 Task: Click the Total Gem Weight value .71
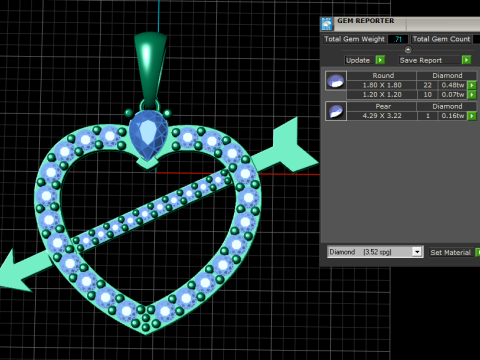click(398, 39)
